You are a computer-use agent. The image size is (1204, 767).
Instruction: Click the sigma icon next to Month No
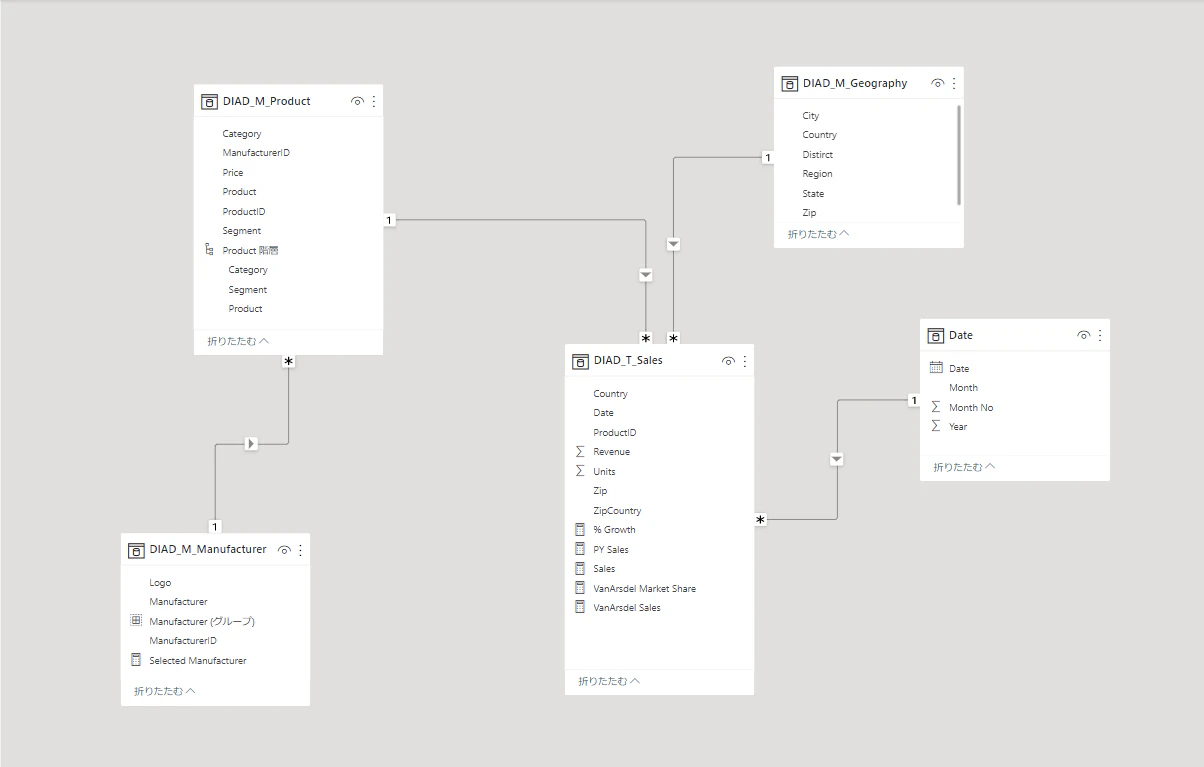936,407
